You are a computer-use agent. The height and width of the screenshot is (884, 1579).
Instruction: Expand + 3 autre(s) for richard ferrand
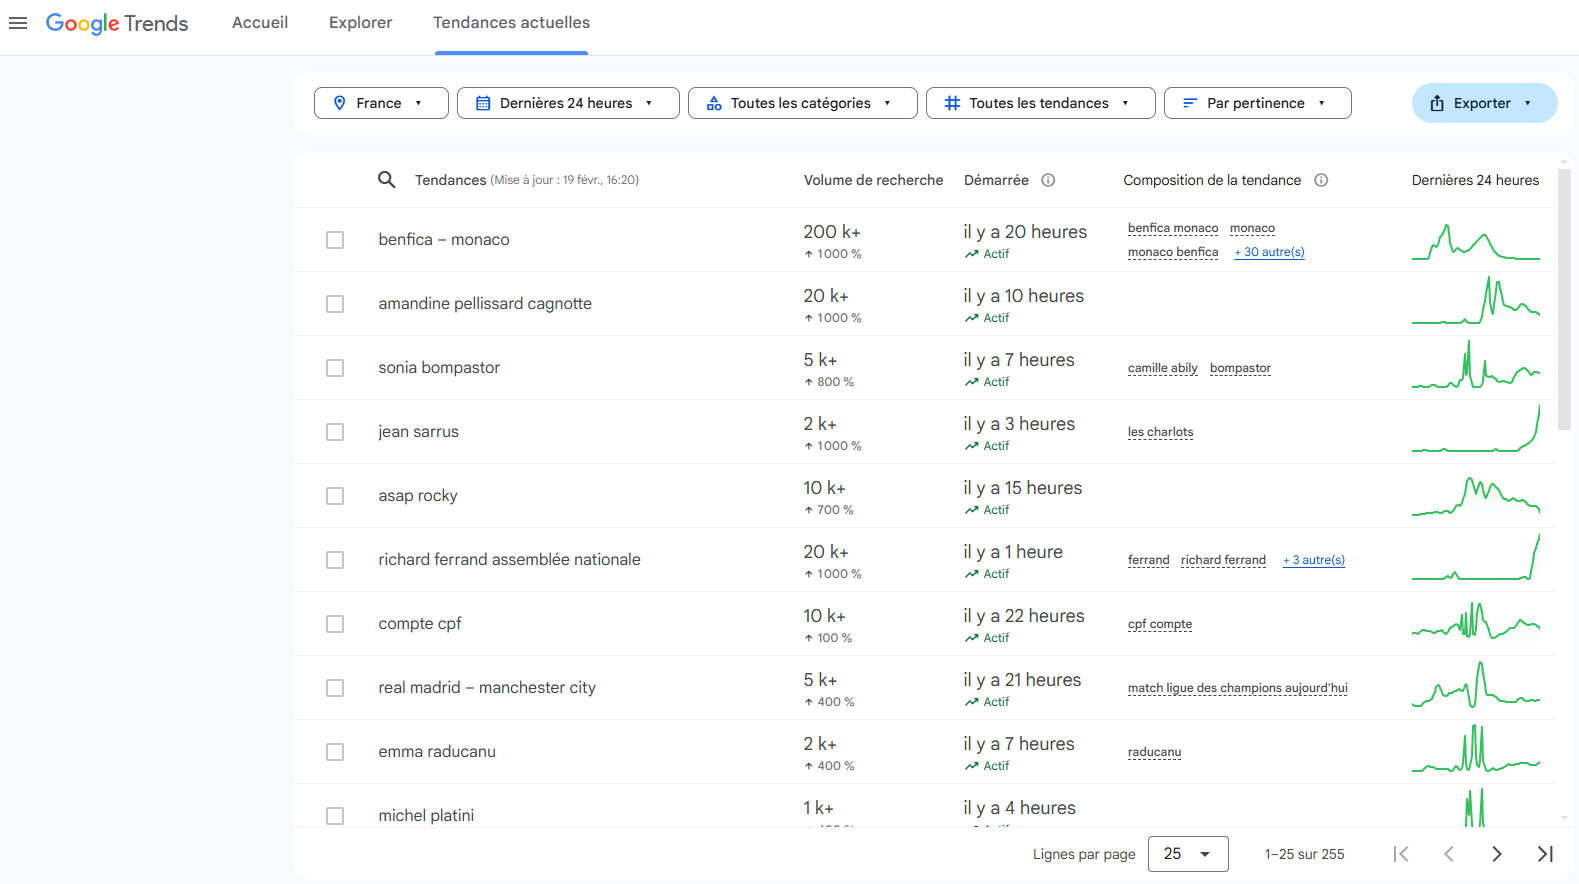1314,560
